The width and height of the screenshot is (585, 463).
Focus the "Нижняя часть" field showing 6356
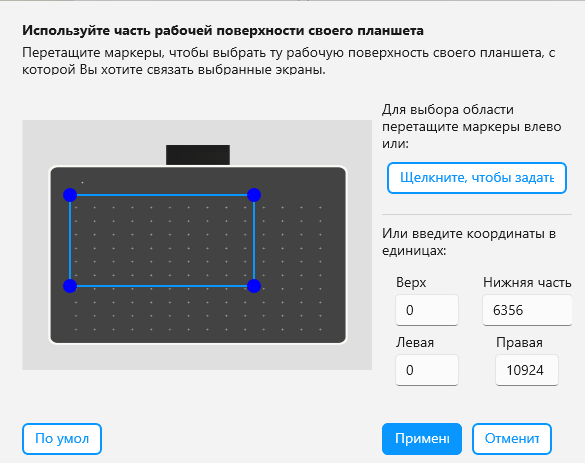point(527,310)
